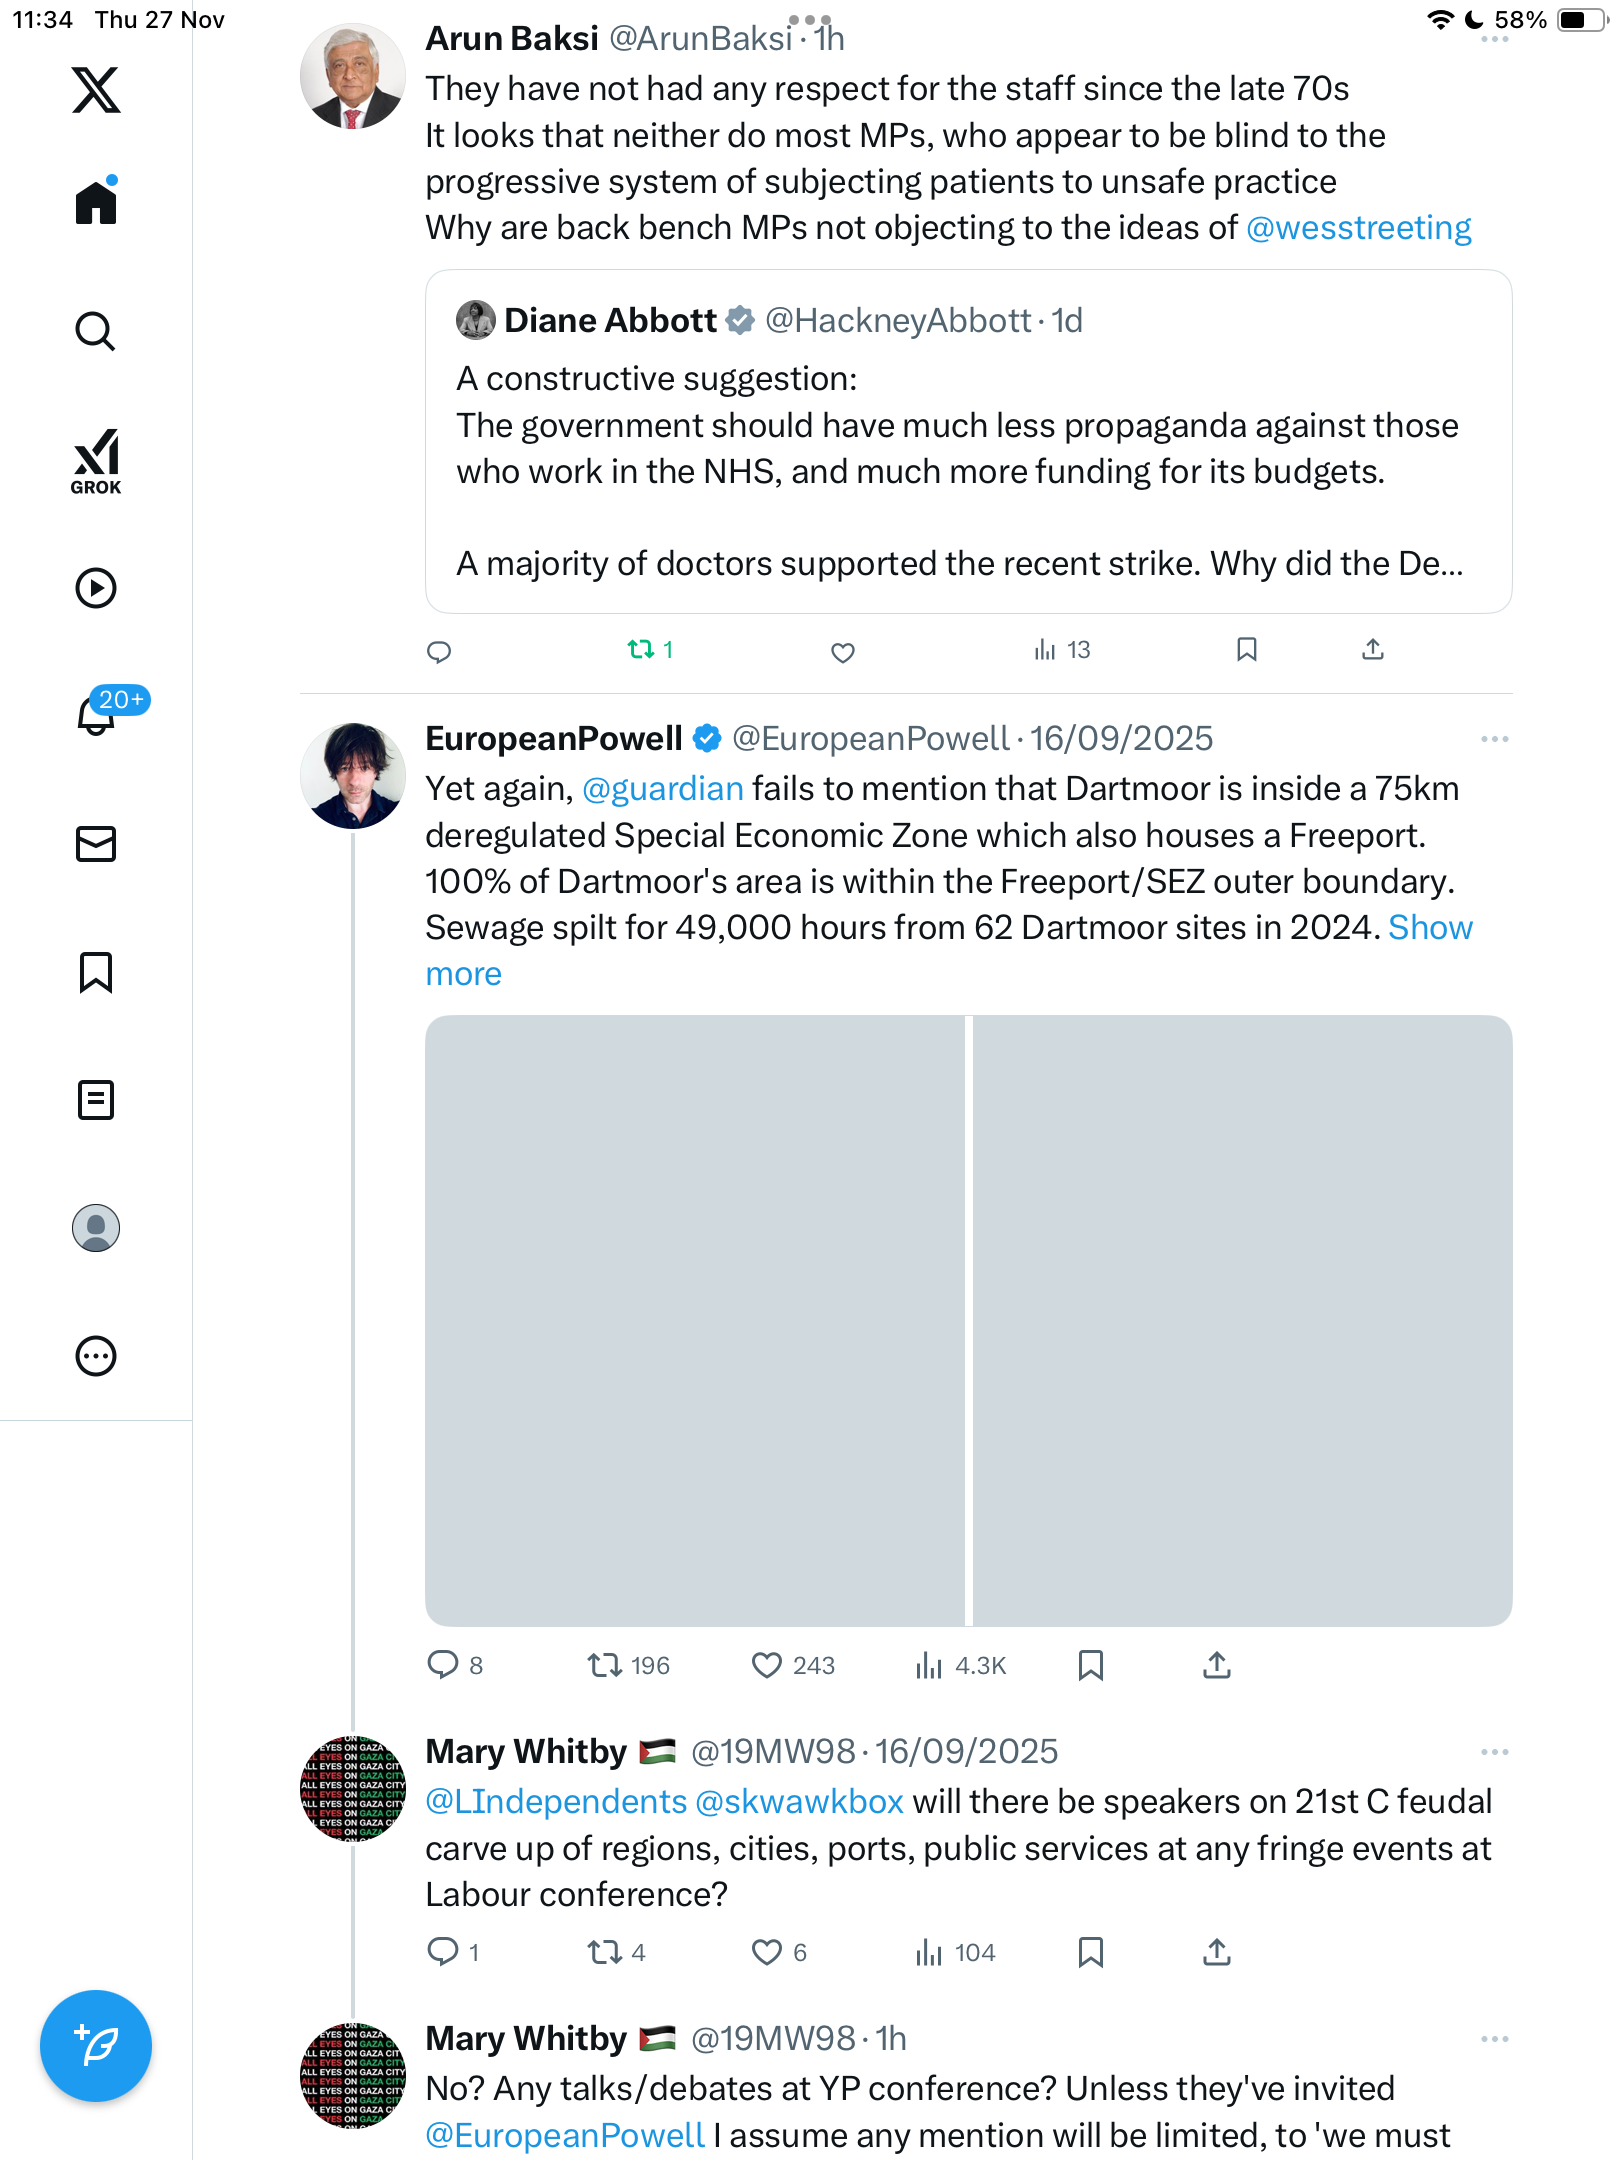Open the @guardian mention link

coord(663,789)
